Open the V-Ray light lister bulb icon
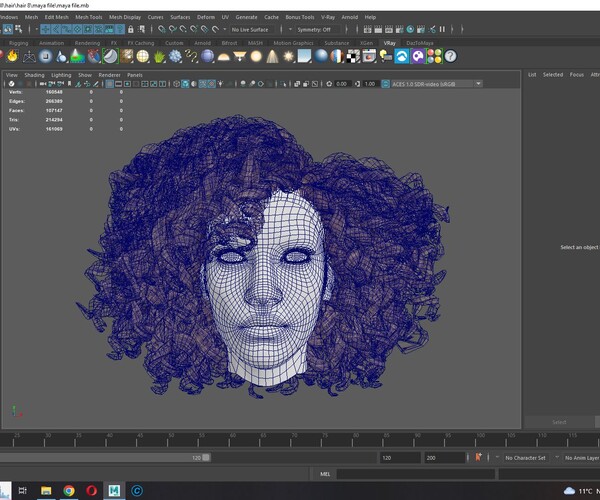Screen dimensions: 600x500 (x=386, y=56)
